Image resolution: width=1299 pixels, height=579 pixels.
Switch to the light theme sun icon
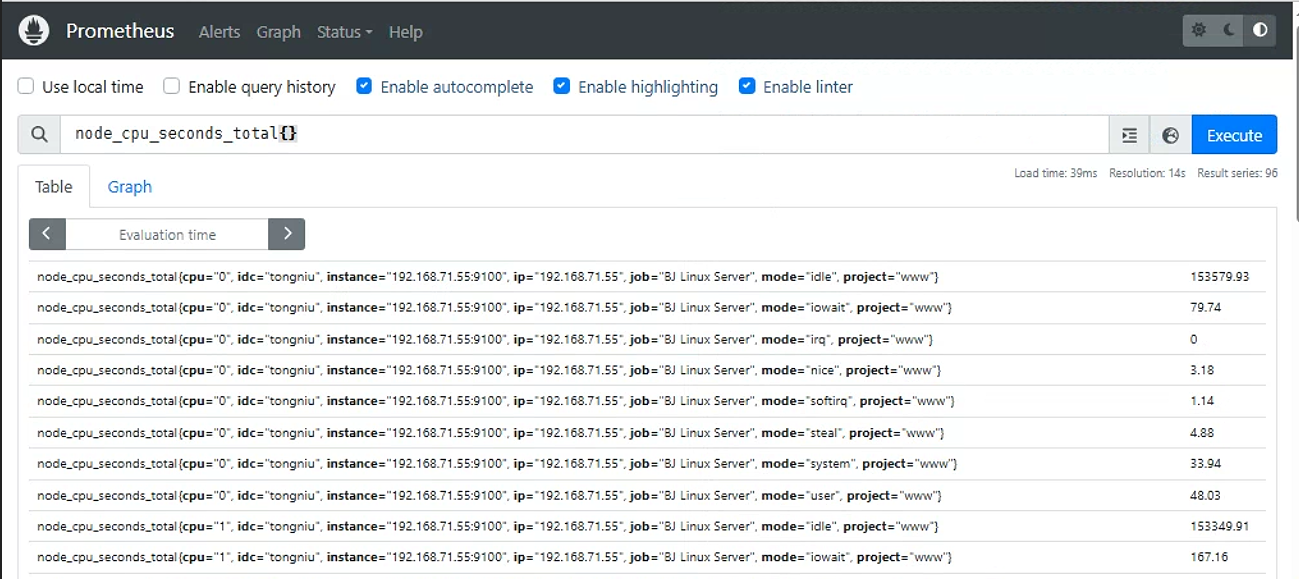tap(1199, 30)
